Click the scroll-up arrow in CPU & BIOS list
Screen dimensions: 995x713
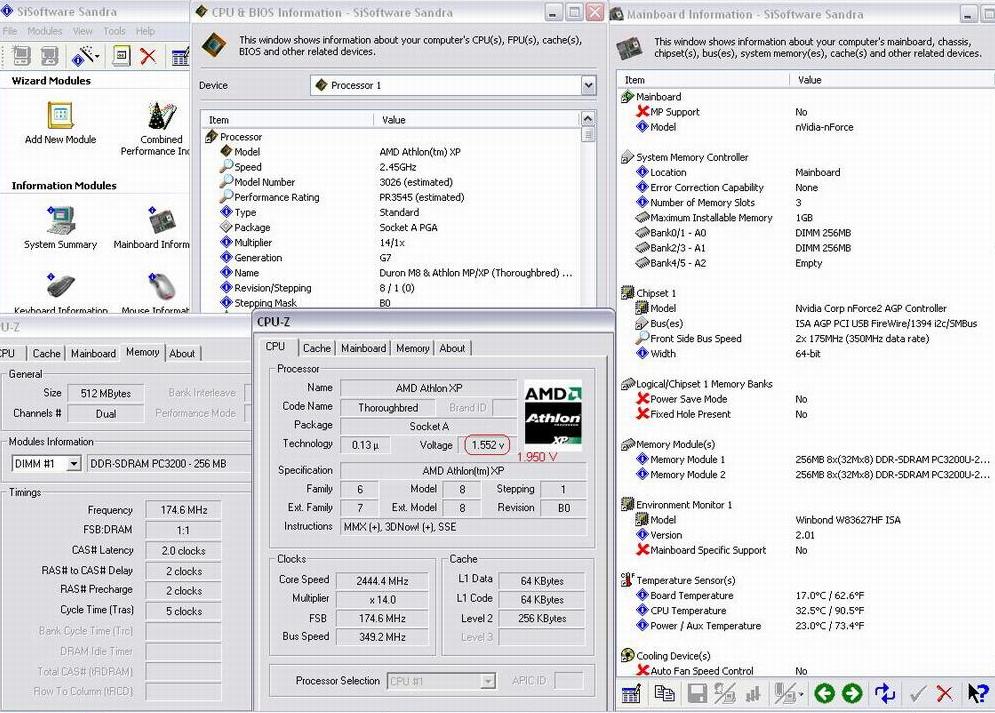(x=588, y=119)
